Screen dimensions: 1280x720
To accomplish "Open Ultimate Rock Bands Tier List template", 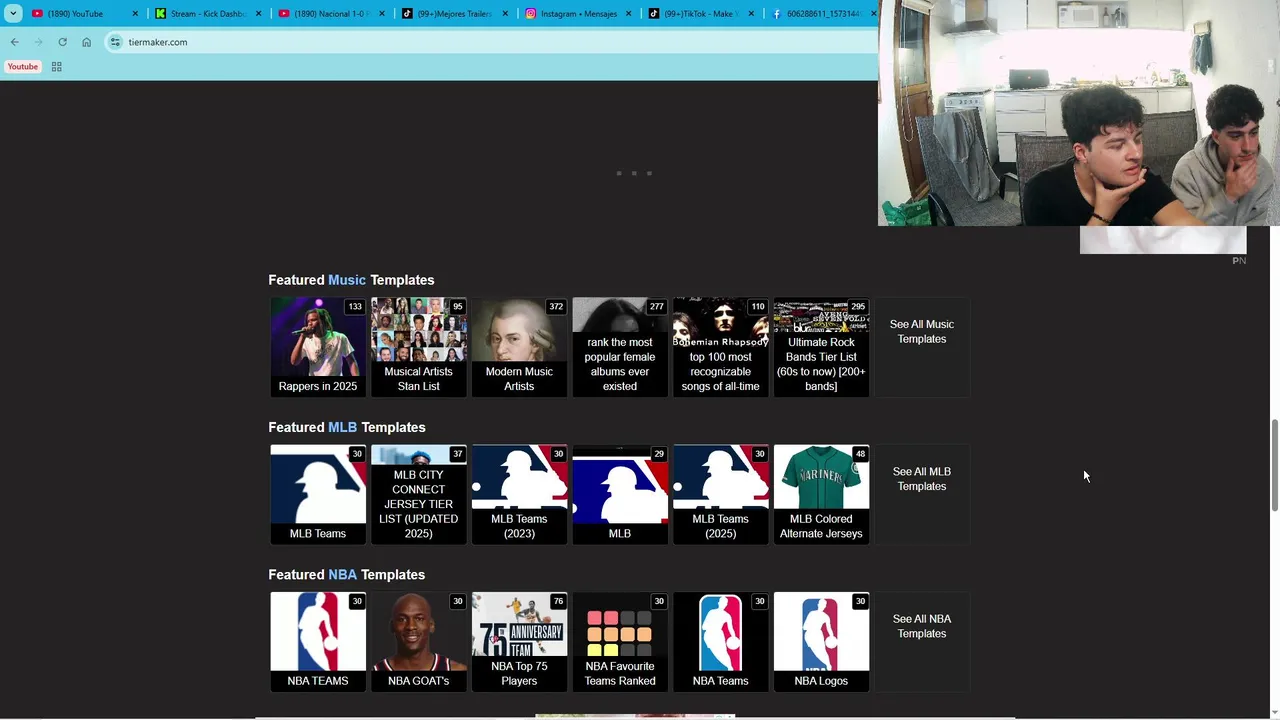I will click(821, 347).
